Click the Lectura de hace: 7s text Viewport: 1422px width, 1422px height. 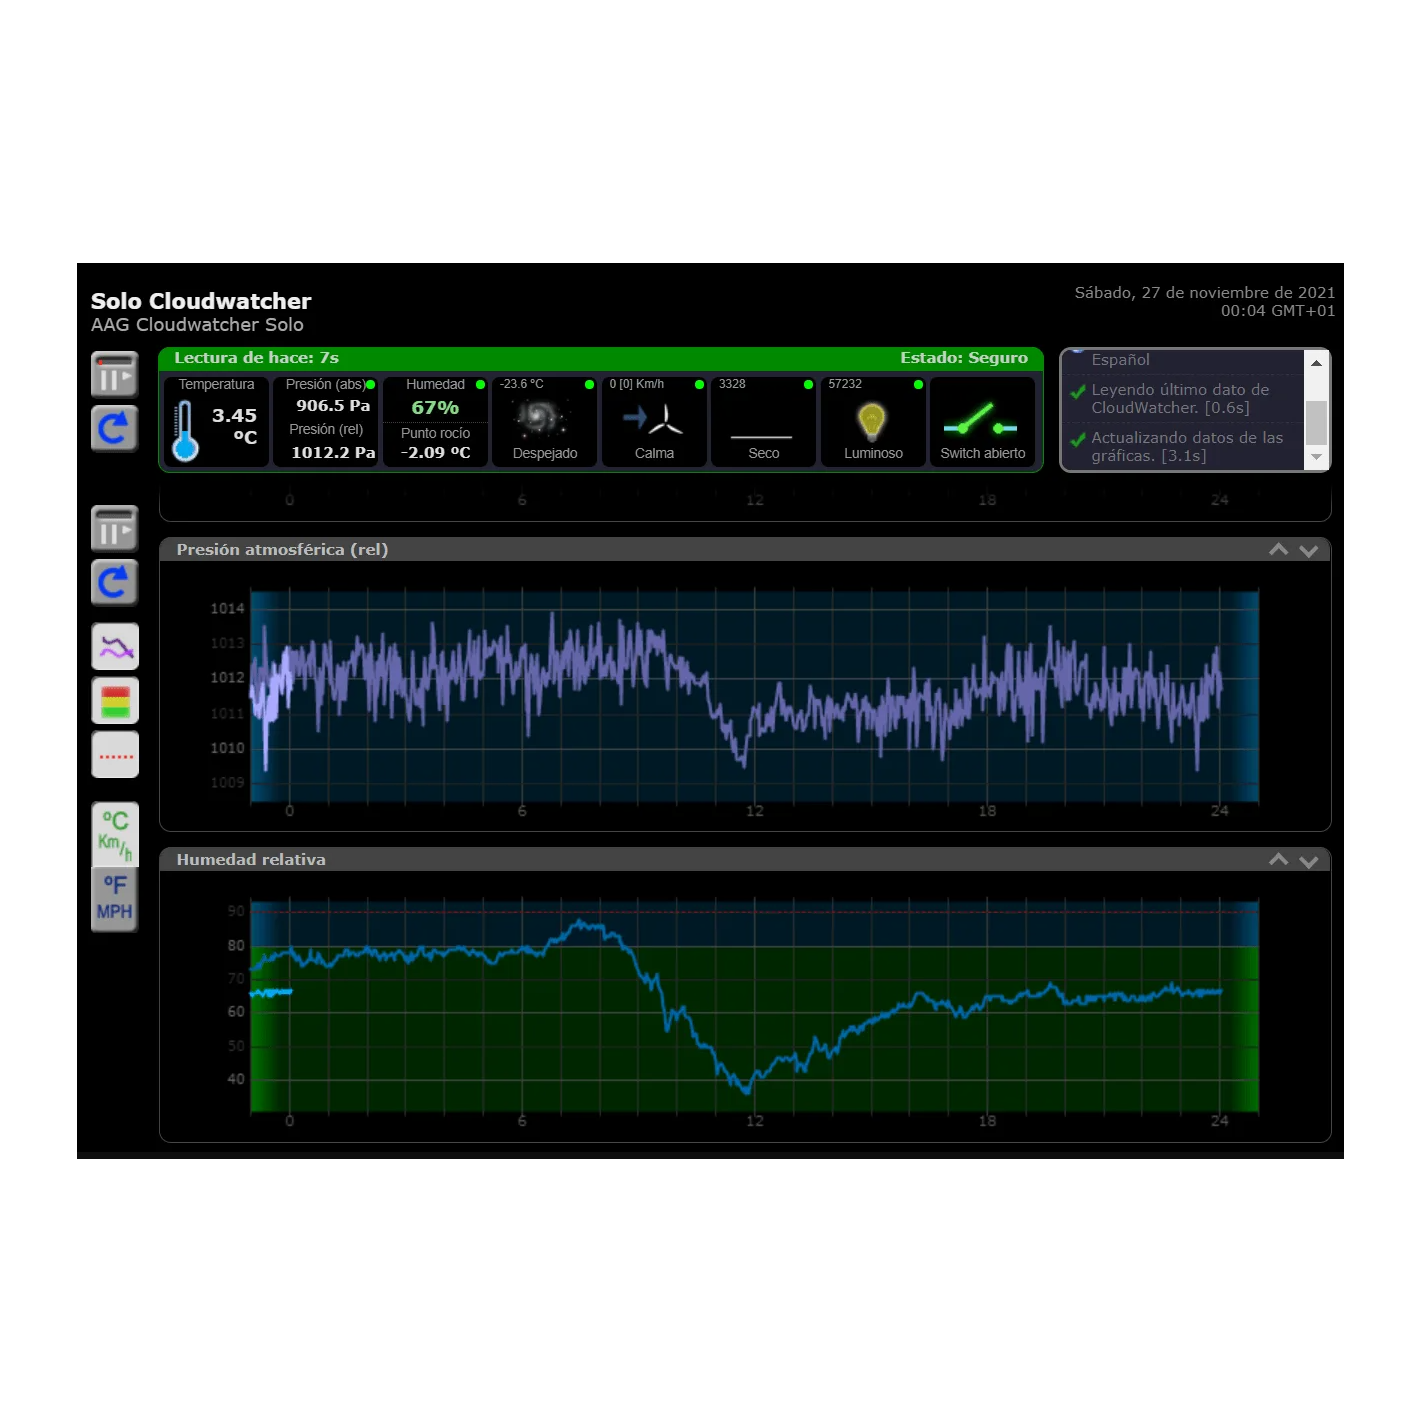(256, 358)
